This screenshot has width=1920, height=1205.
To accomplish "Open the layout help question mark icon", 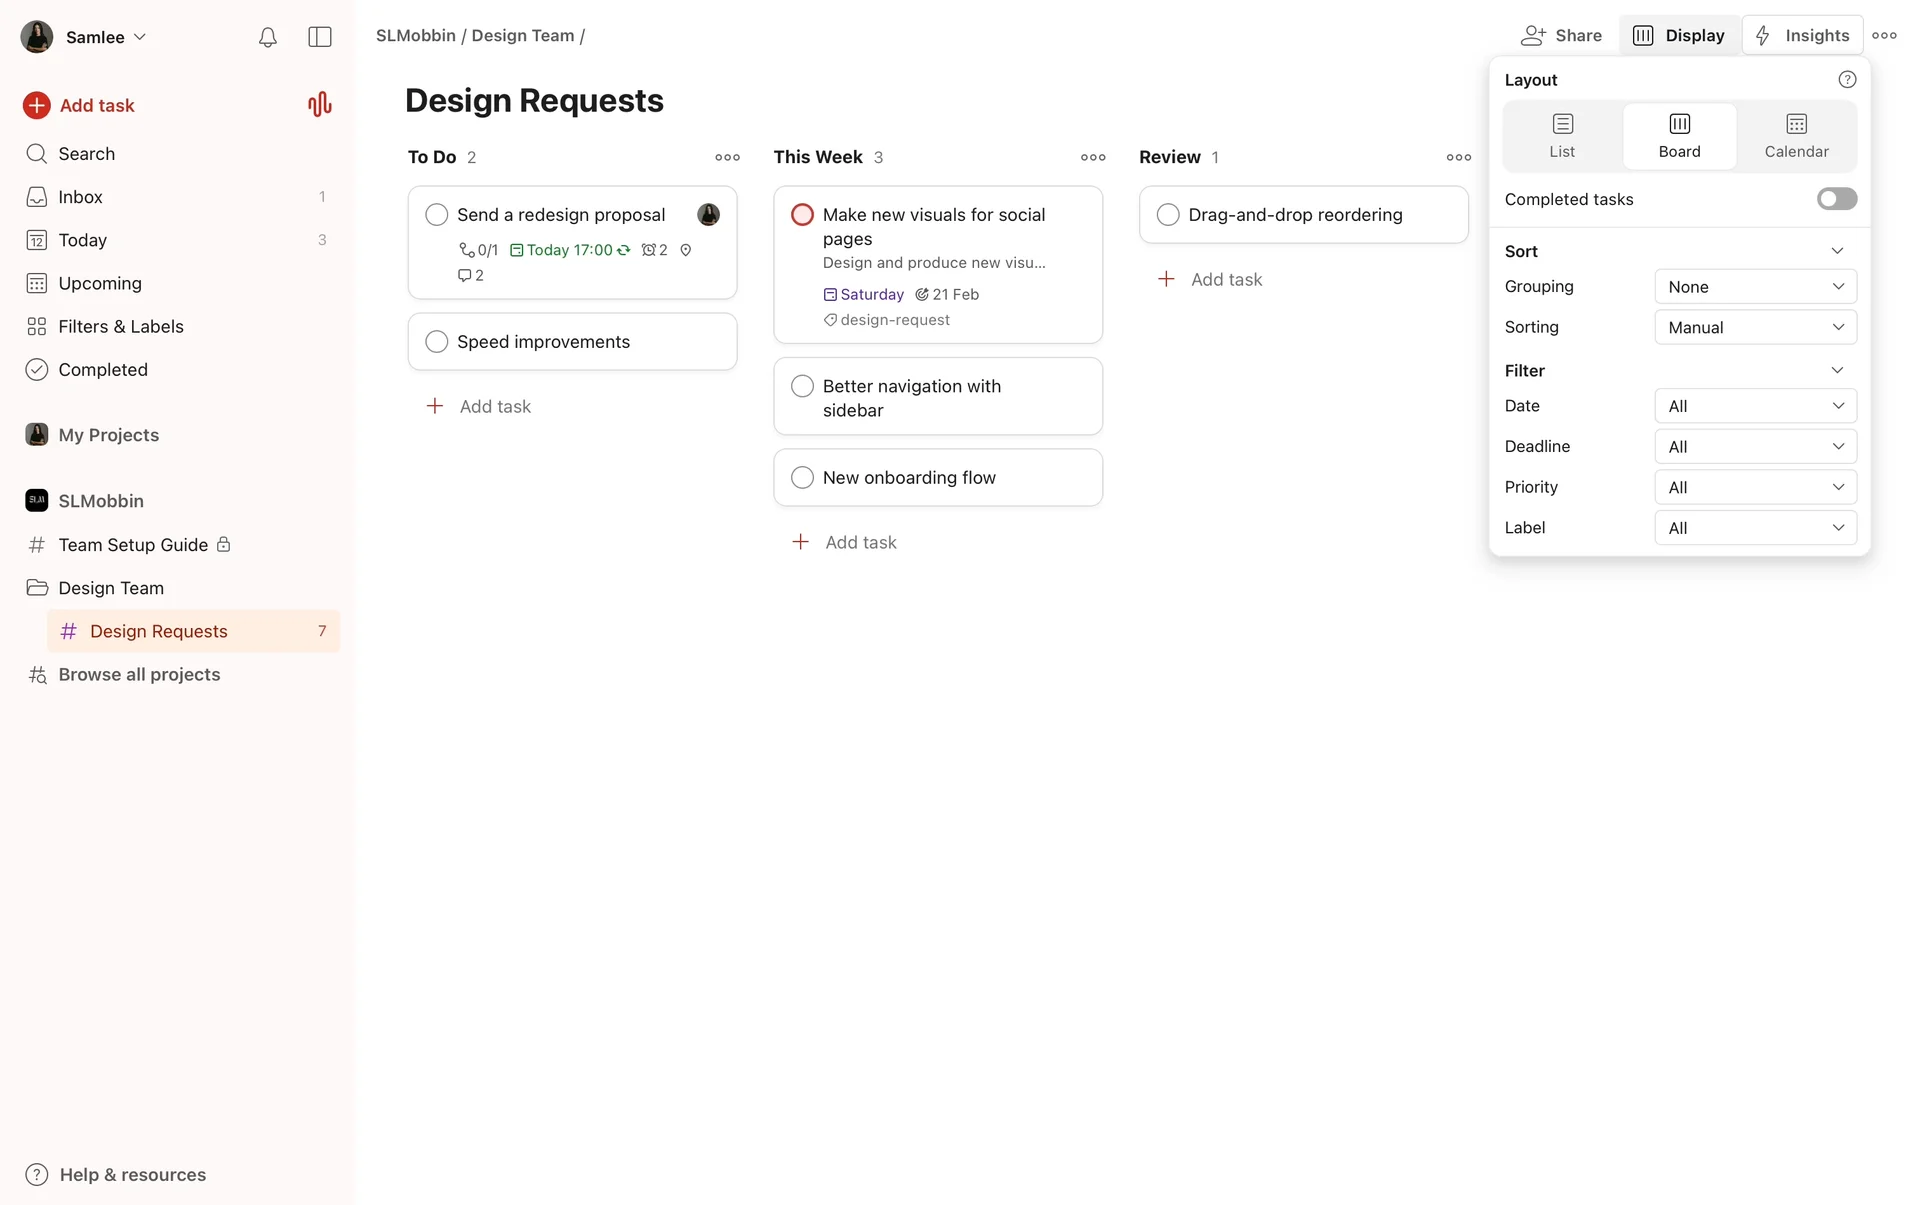I will click(x=1847, y=80).
